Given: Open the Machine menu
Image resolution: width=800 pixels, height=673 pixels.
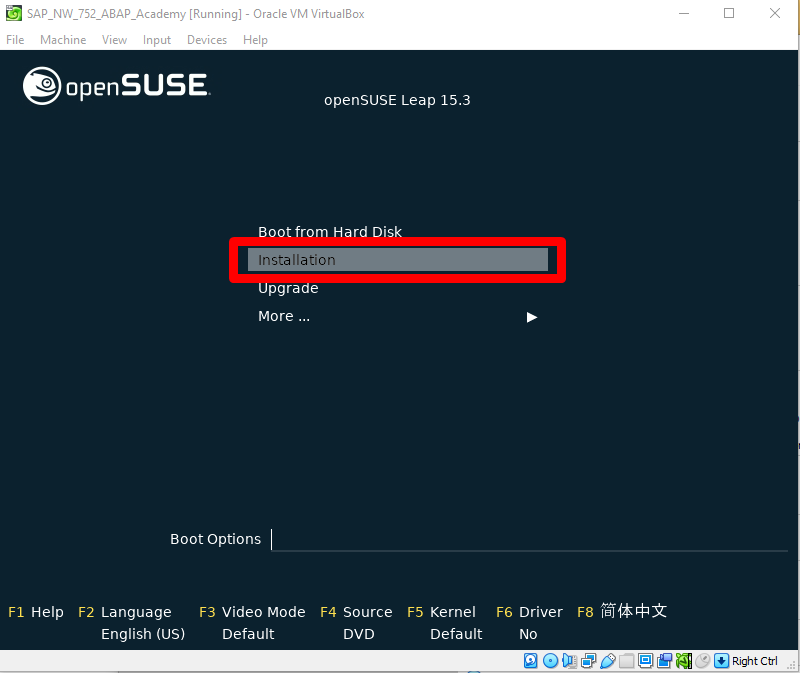Looking at the screenshot, I should (63, 40).
